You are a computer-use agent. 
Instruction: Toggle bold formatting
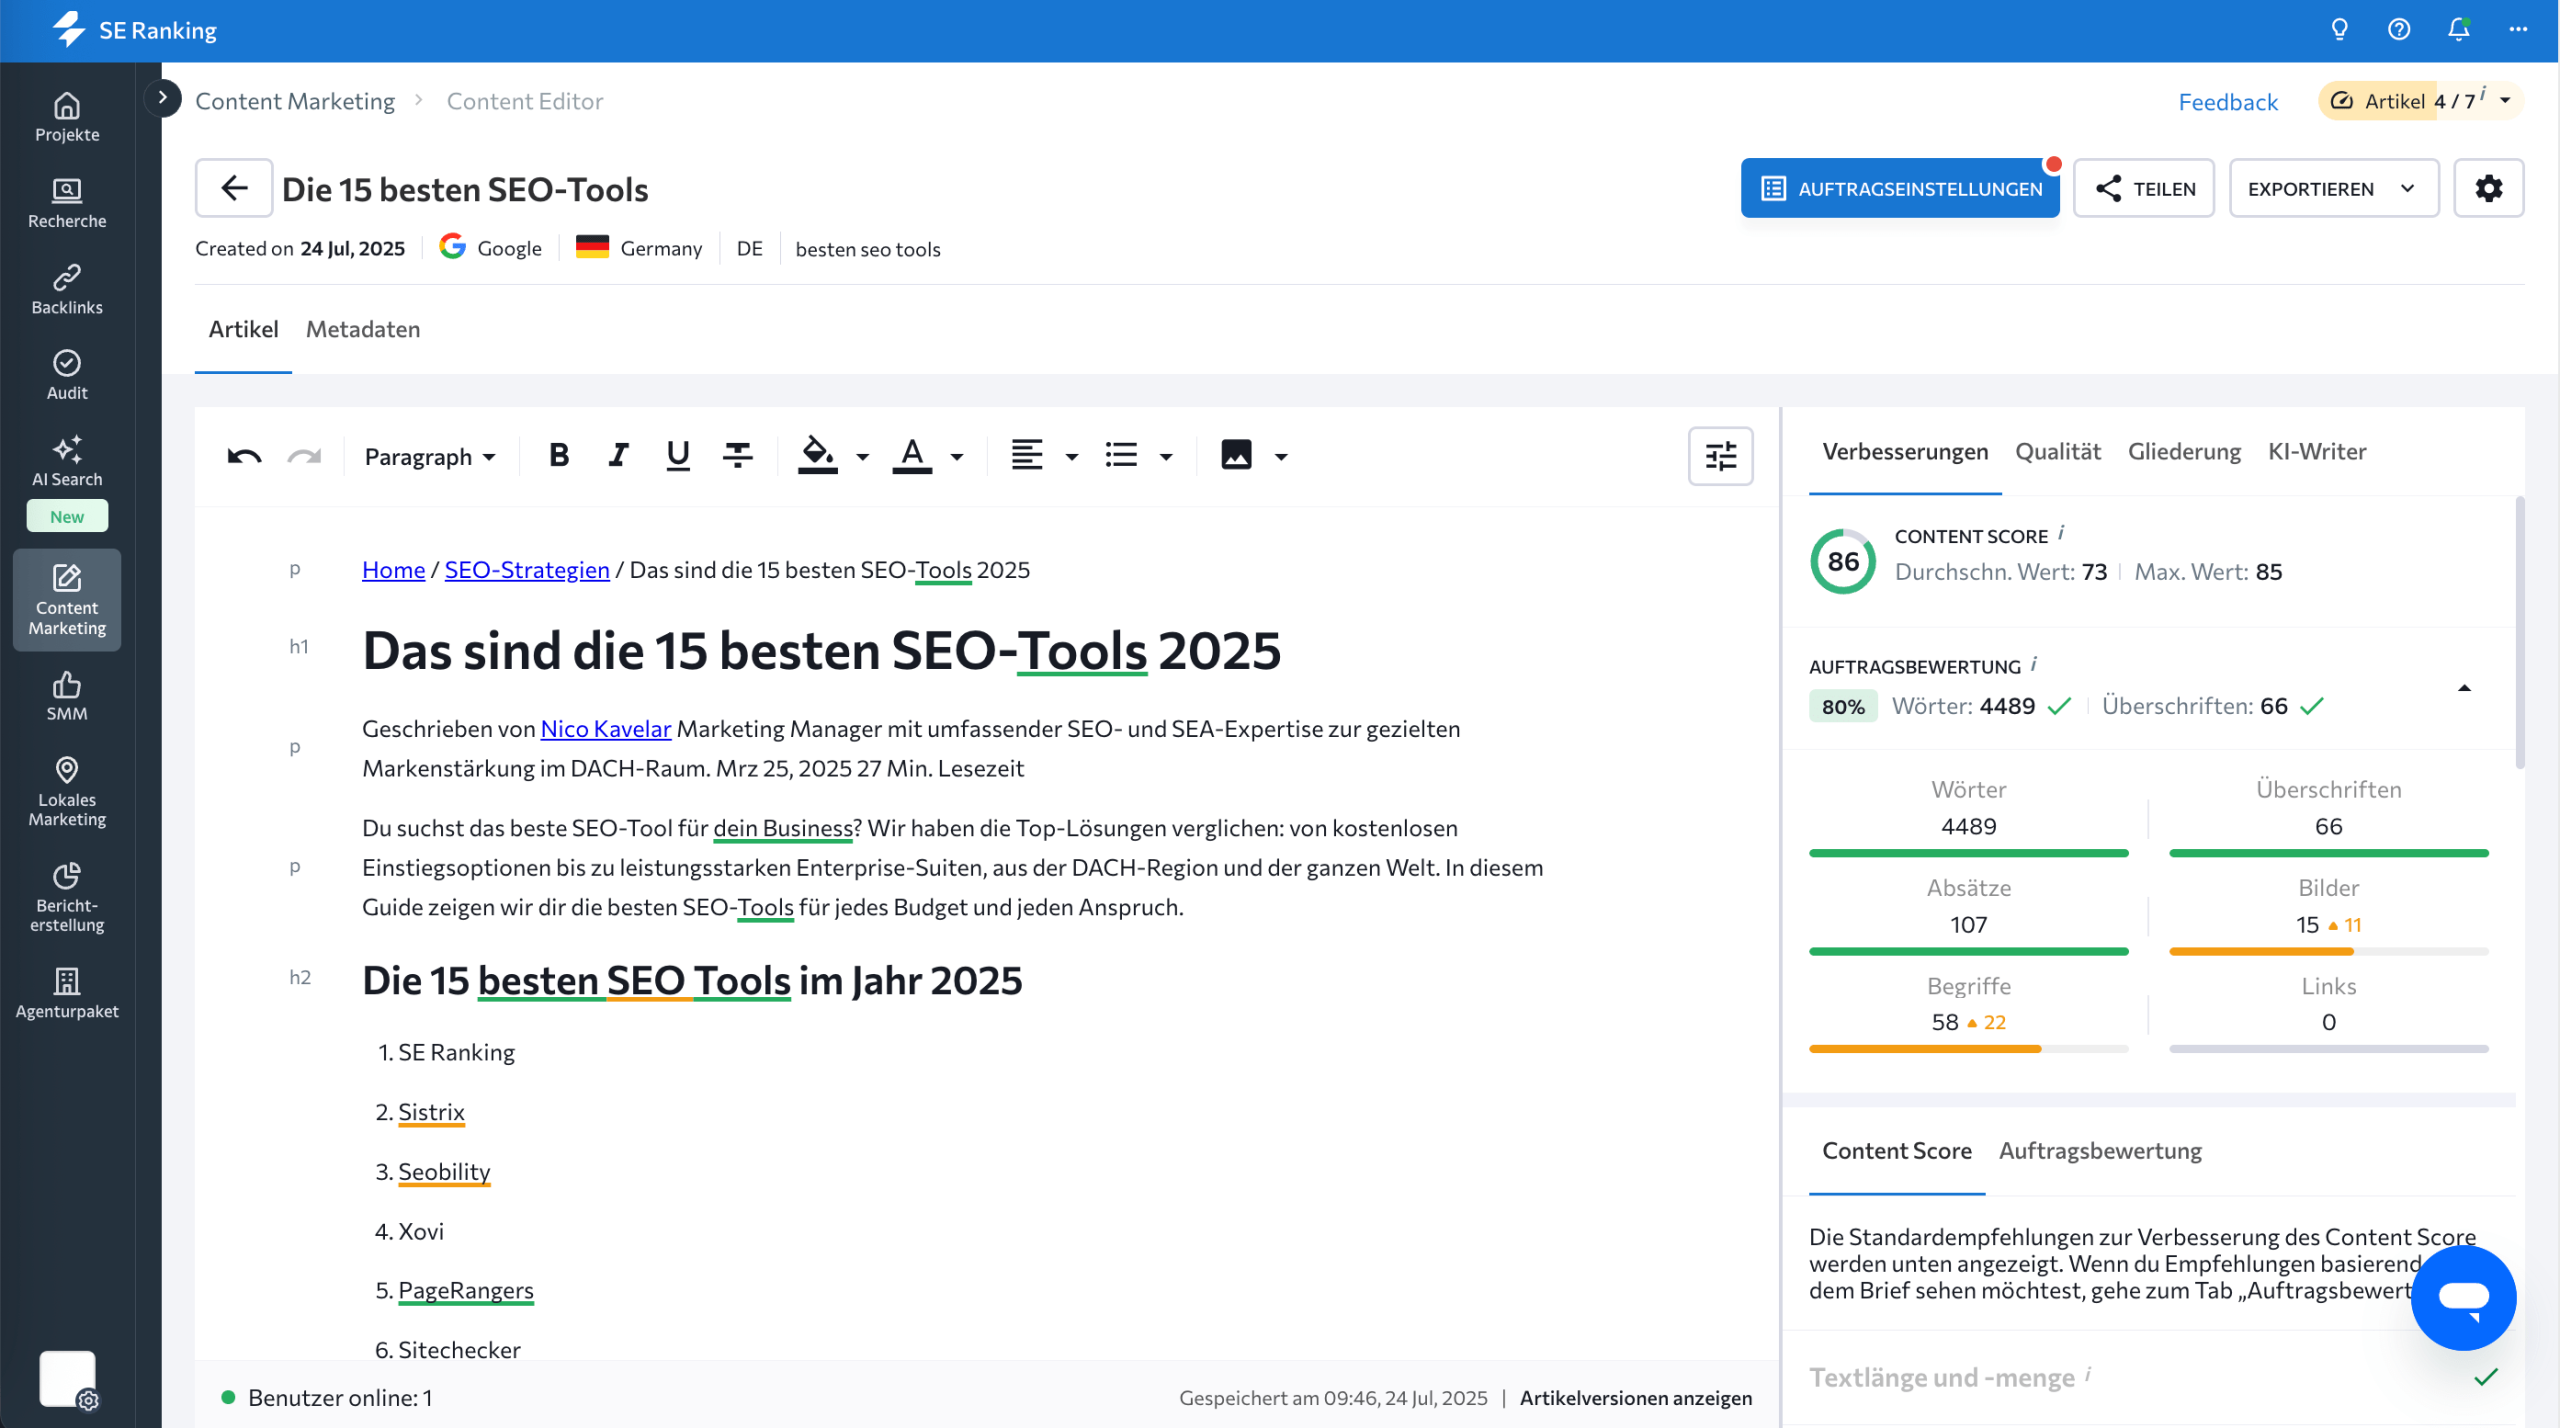coord(559,456)
